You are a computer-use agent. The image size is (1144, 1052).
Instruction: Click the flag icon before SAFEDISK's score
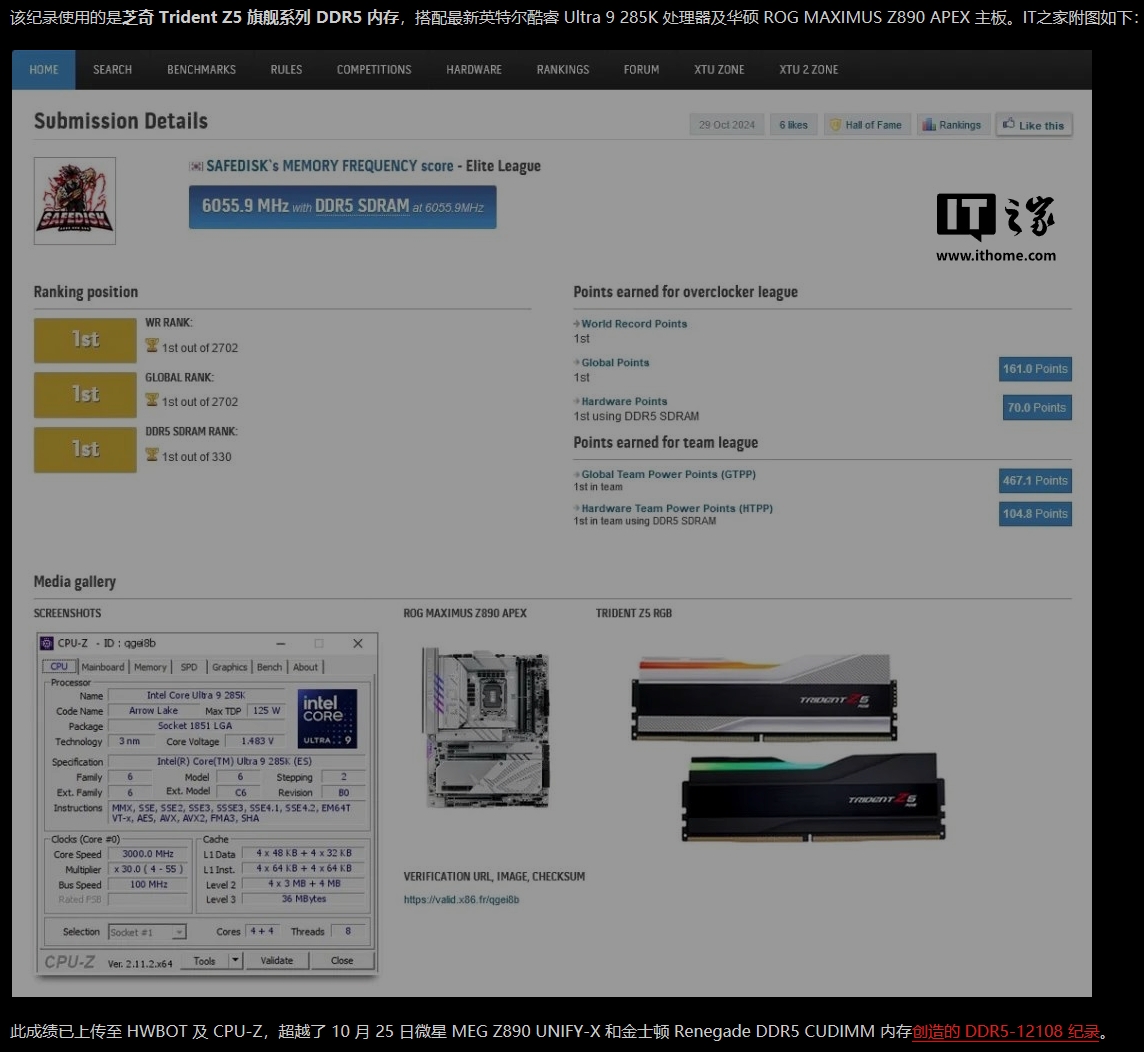tap(196, 166)
